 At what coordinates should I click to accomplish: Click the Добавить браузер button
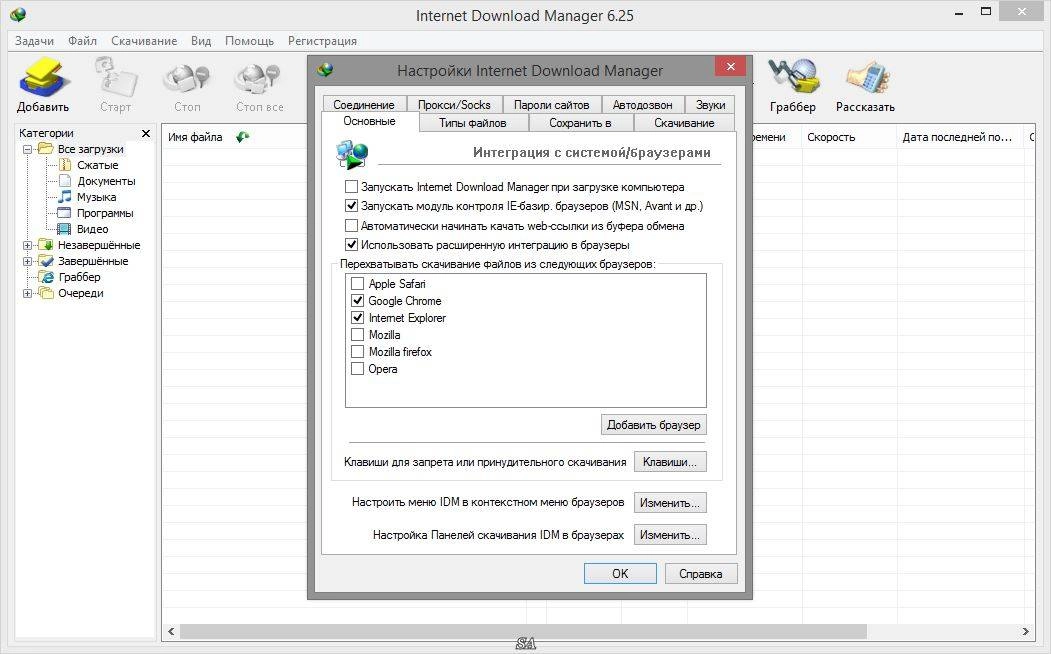click(654, 425)
